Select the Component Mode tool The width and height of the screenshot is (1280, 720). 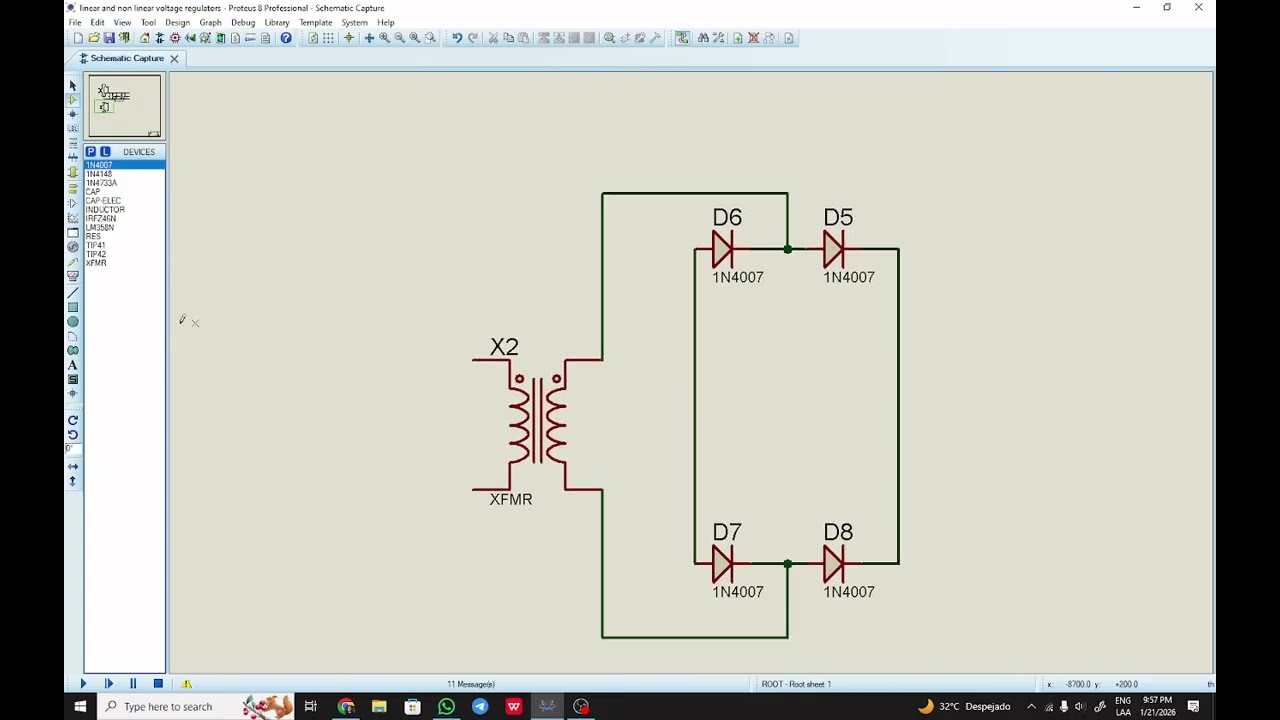[x=73, y=100]
